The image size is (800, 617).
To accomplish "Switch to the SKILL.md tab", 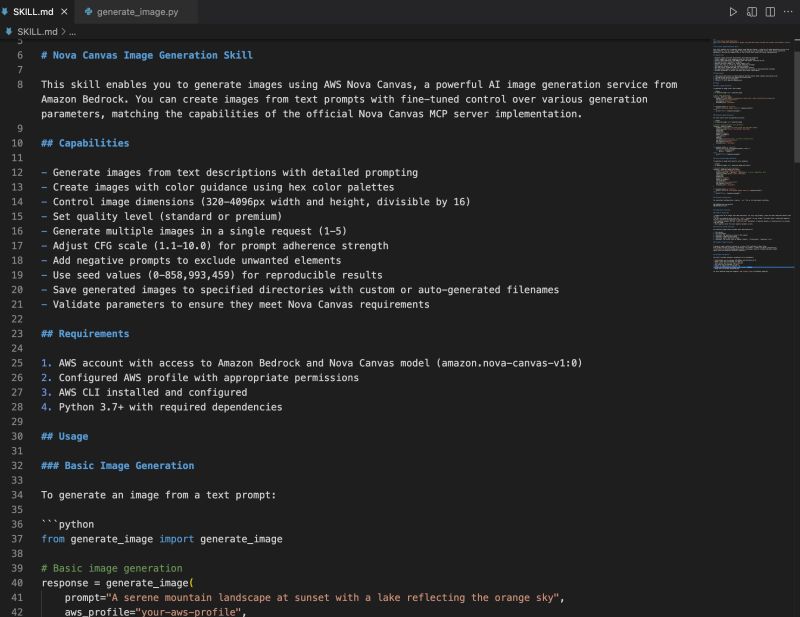I will coord(33,12).
